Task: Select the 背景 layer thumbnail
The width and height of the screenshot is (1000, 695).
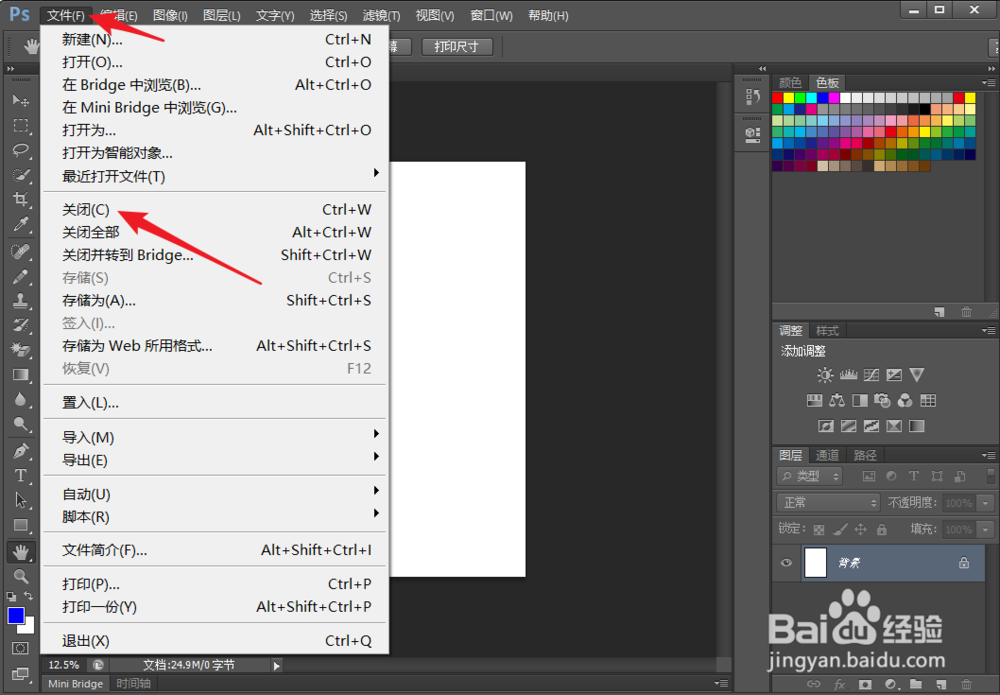Action: 816,562
